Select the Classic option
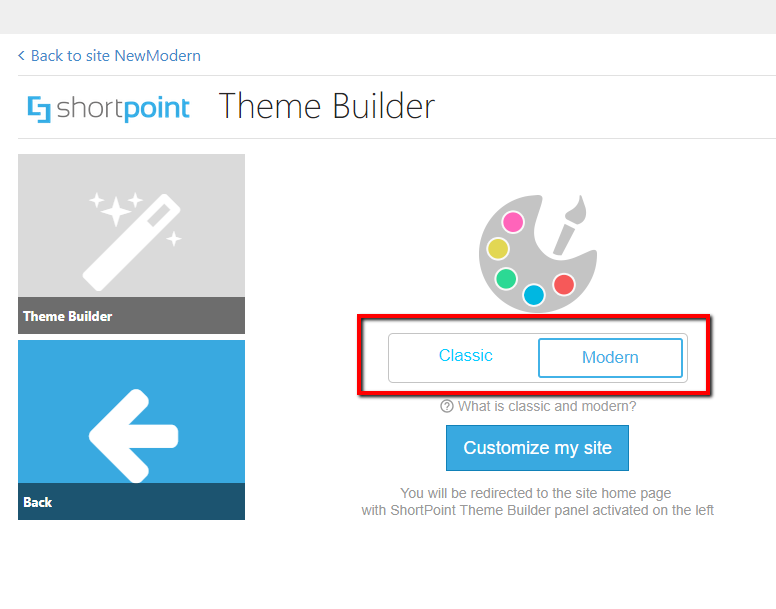The image size is (776, 609). [465, 356]
